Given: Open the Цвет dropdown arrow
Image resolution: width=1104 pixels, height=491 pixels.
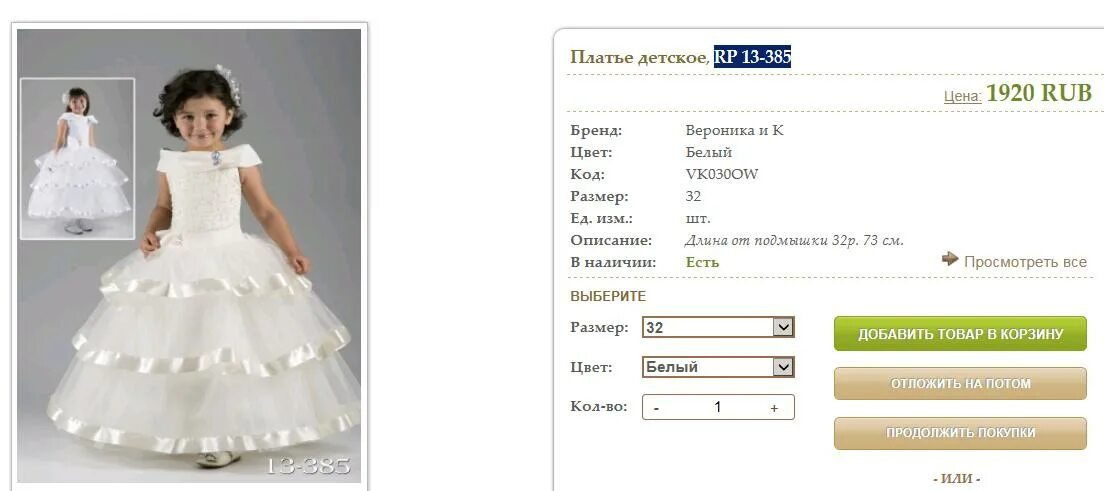Looking at the screenshot, I should tap(783, 367).
